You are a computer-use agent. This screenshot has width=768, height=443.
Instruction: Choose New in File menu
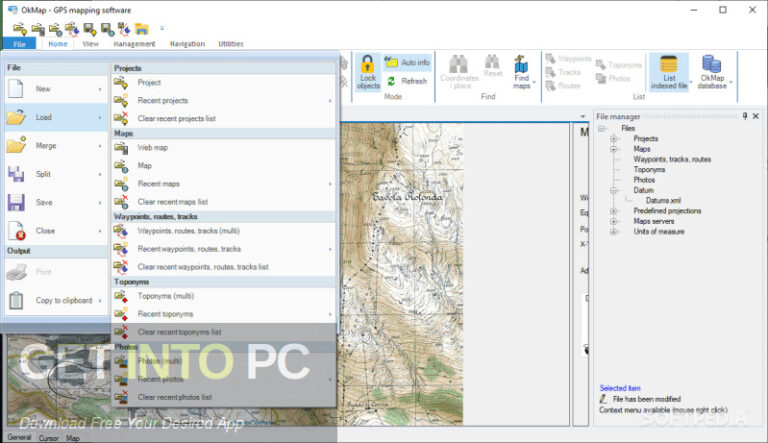pos(56,89)
